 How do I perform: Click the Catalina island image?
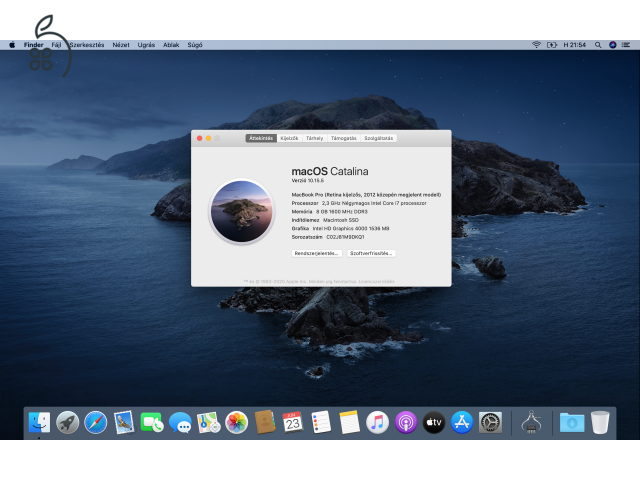242,211
